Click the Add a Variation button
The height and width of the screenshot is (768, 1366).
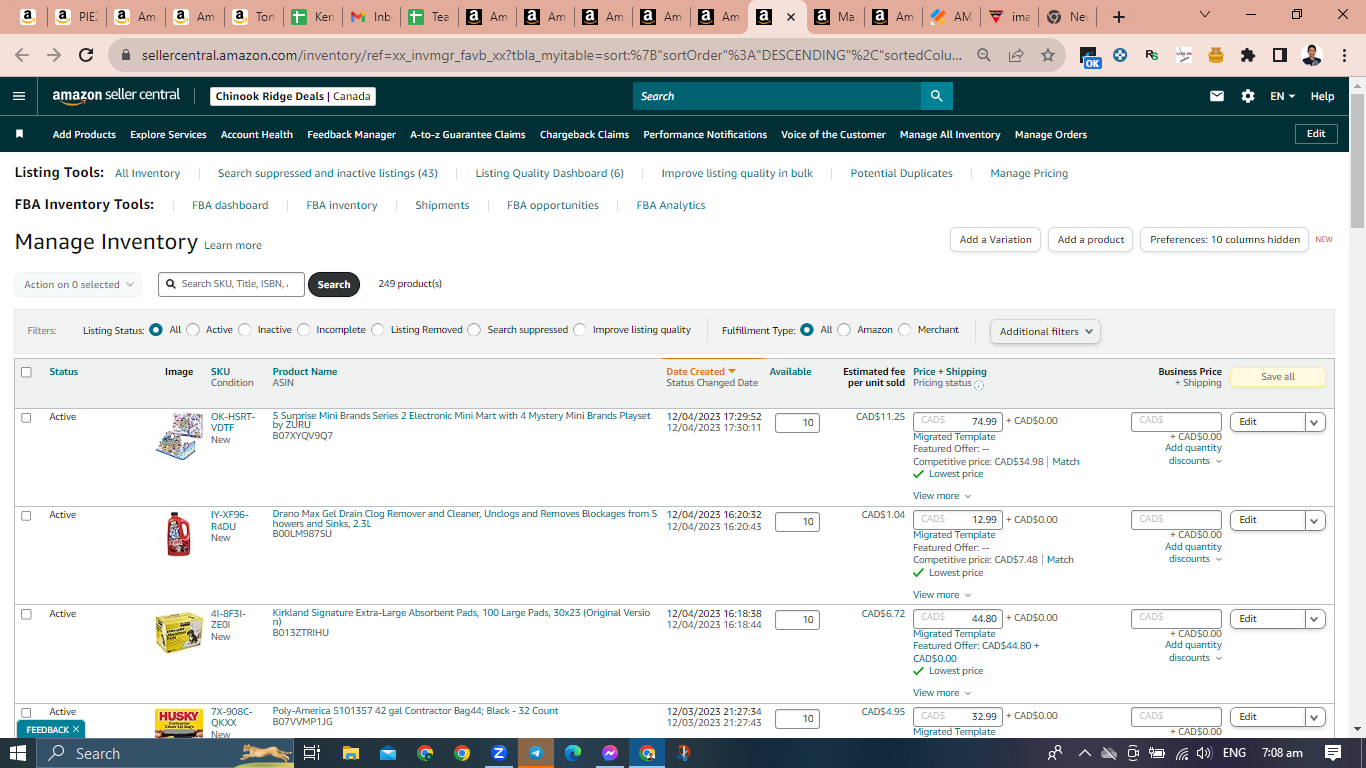(x=996, y=240)
